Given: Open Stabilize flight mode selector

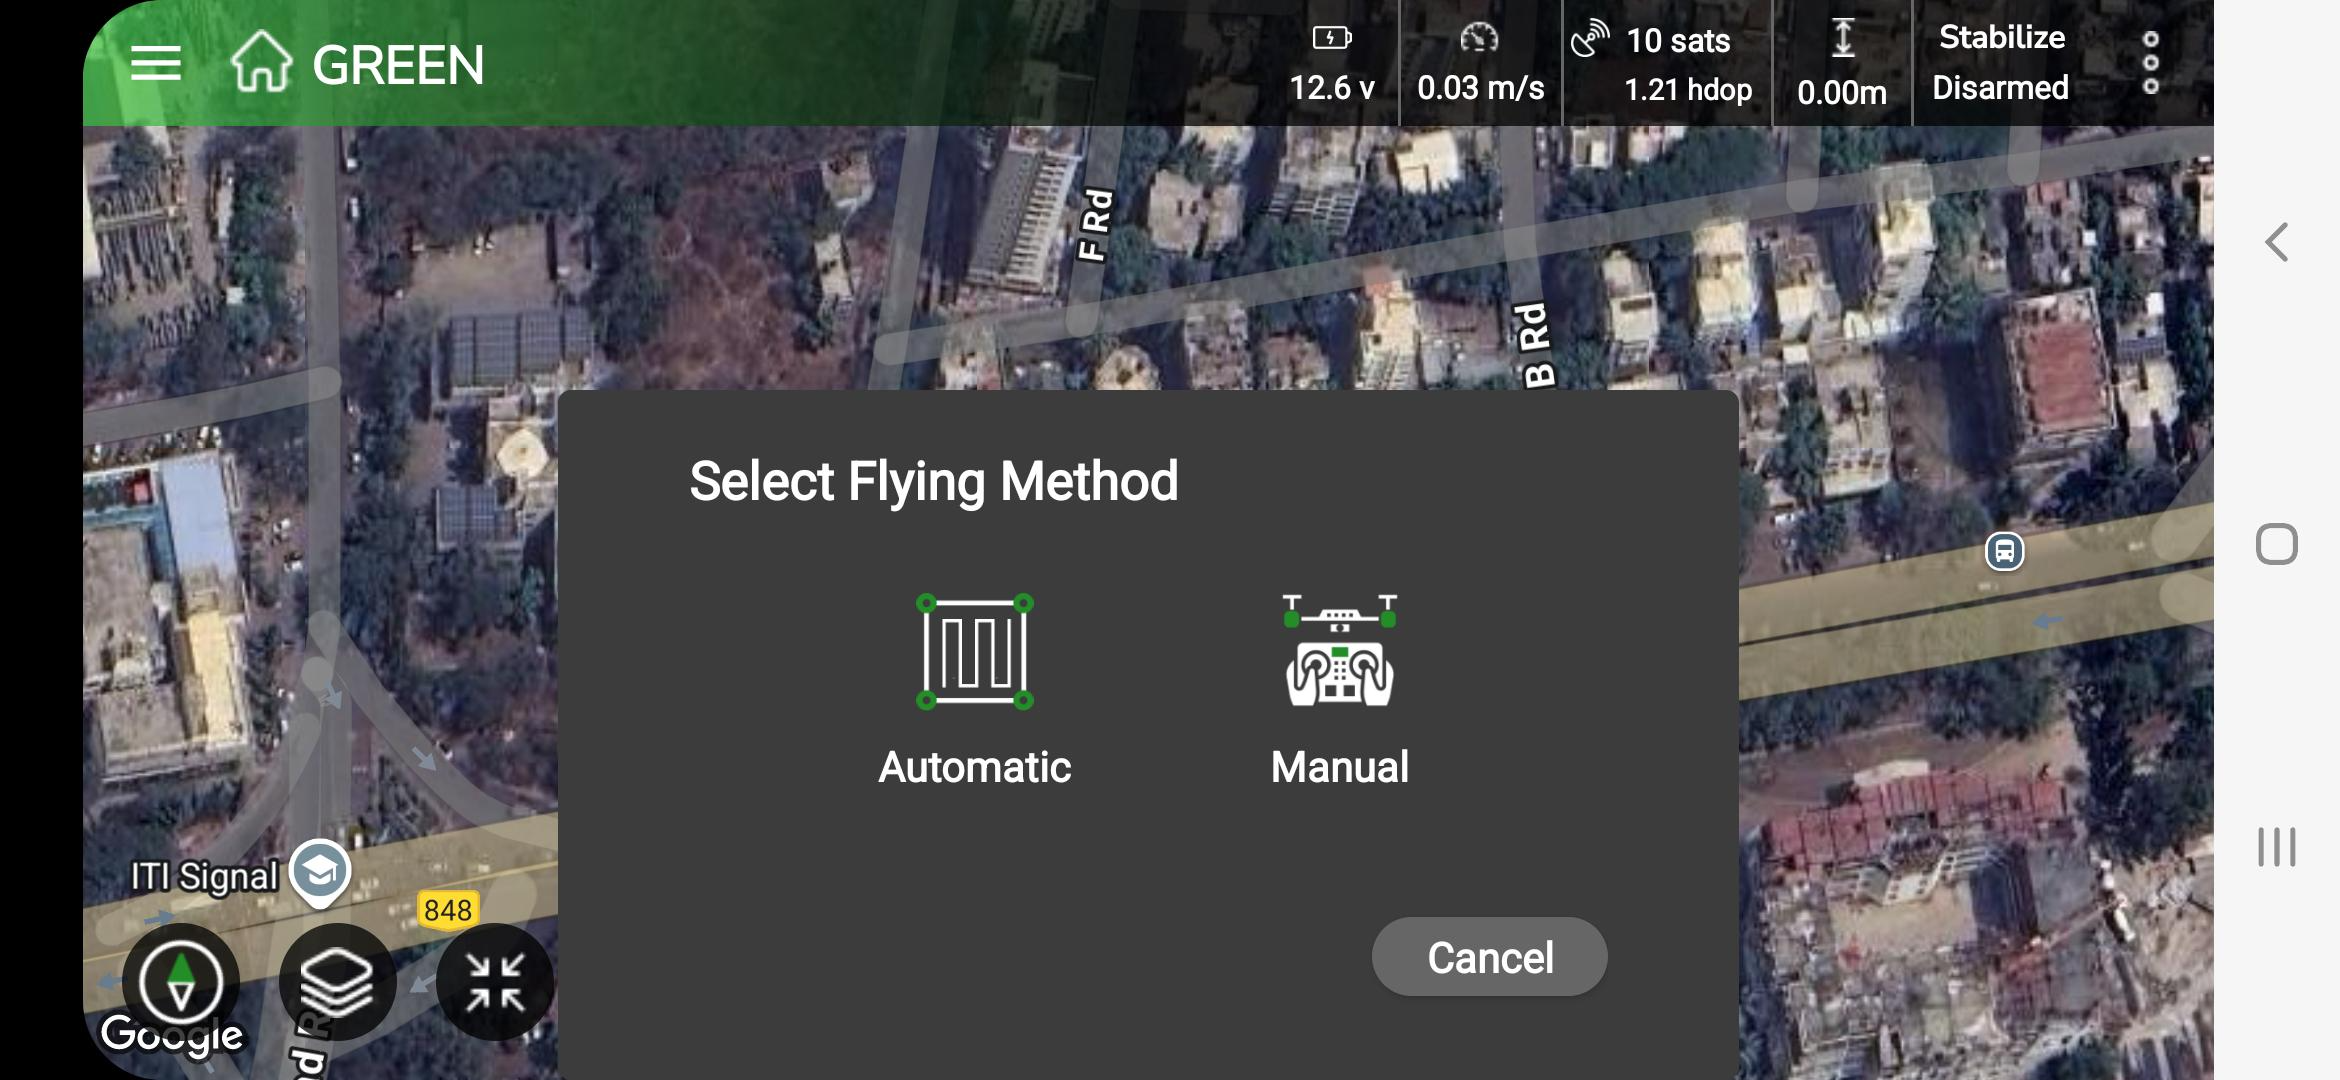Looking at the screenshot, I should 2001,38.
